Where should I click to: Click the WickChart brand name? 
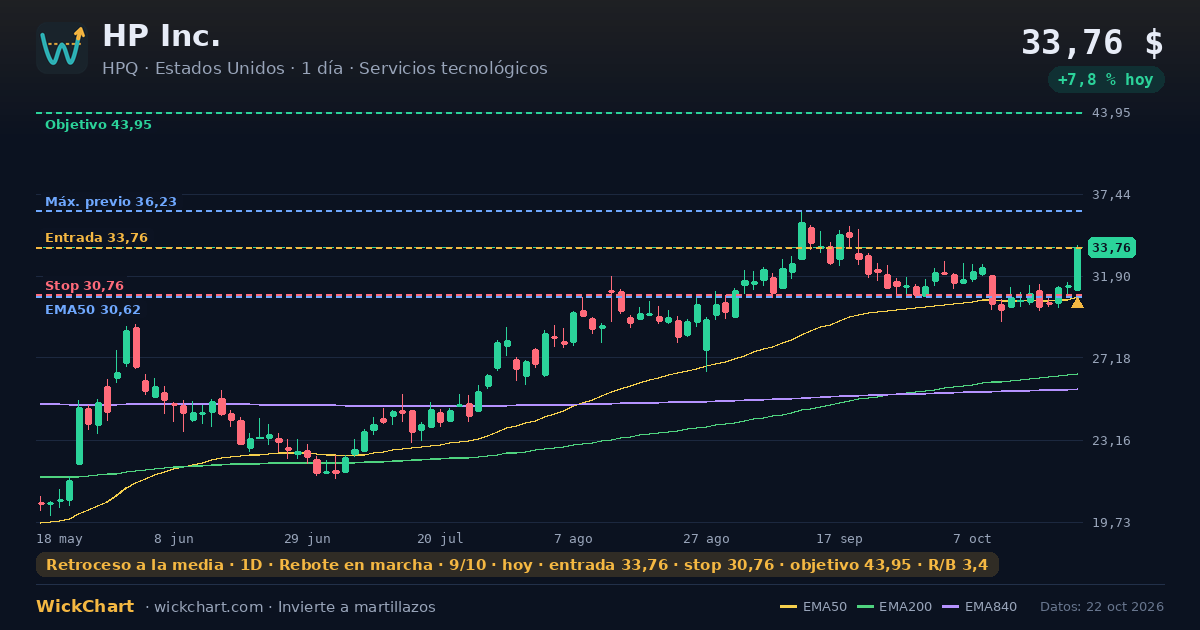pos(85,607)
